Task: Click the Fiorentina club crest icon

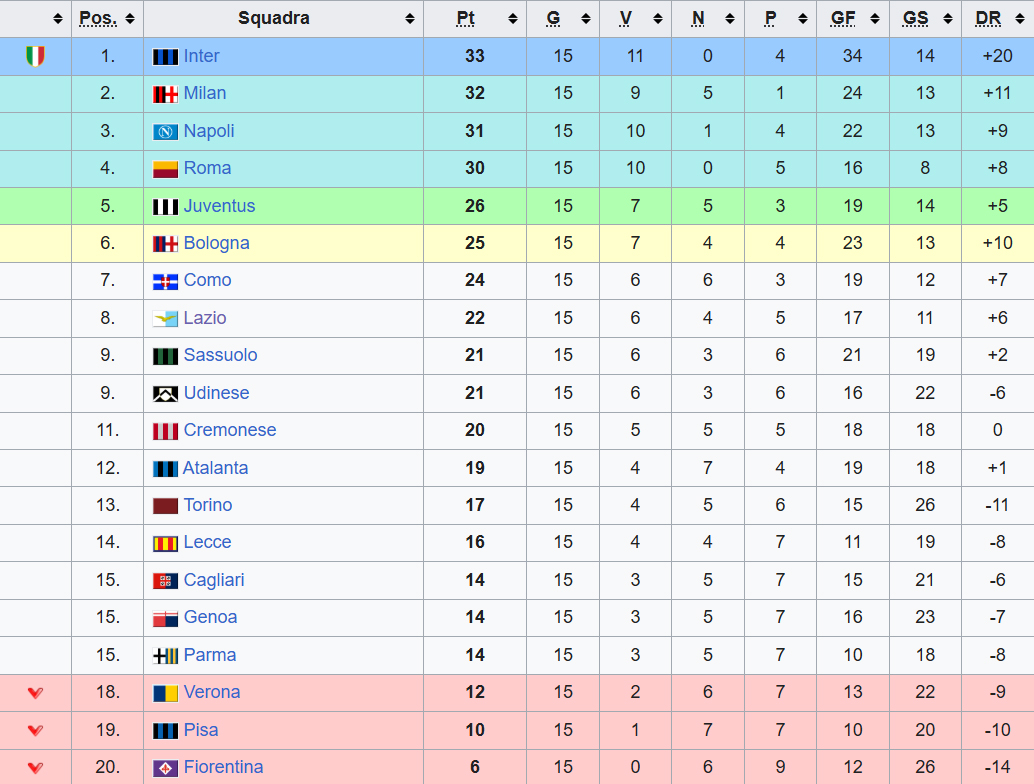Action: [165, 768]
